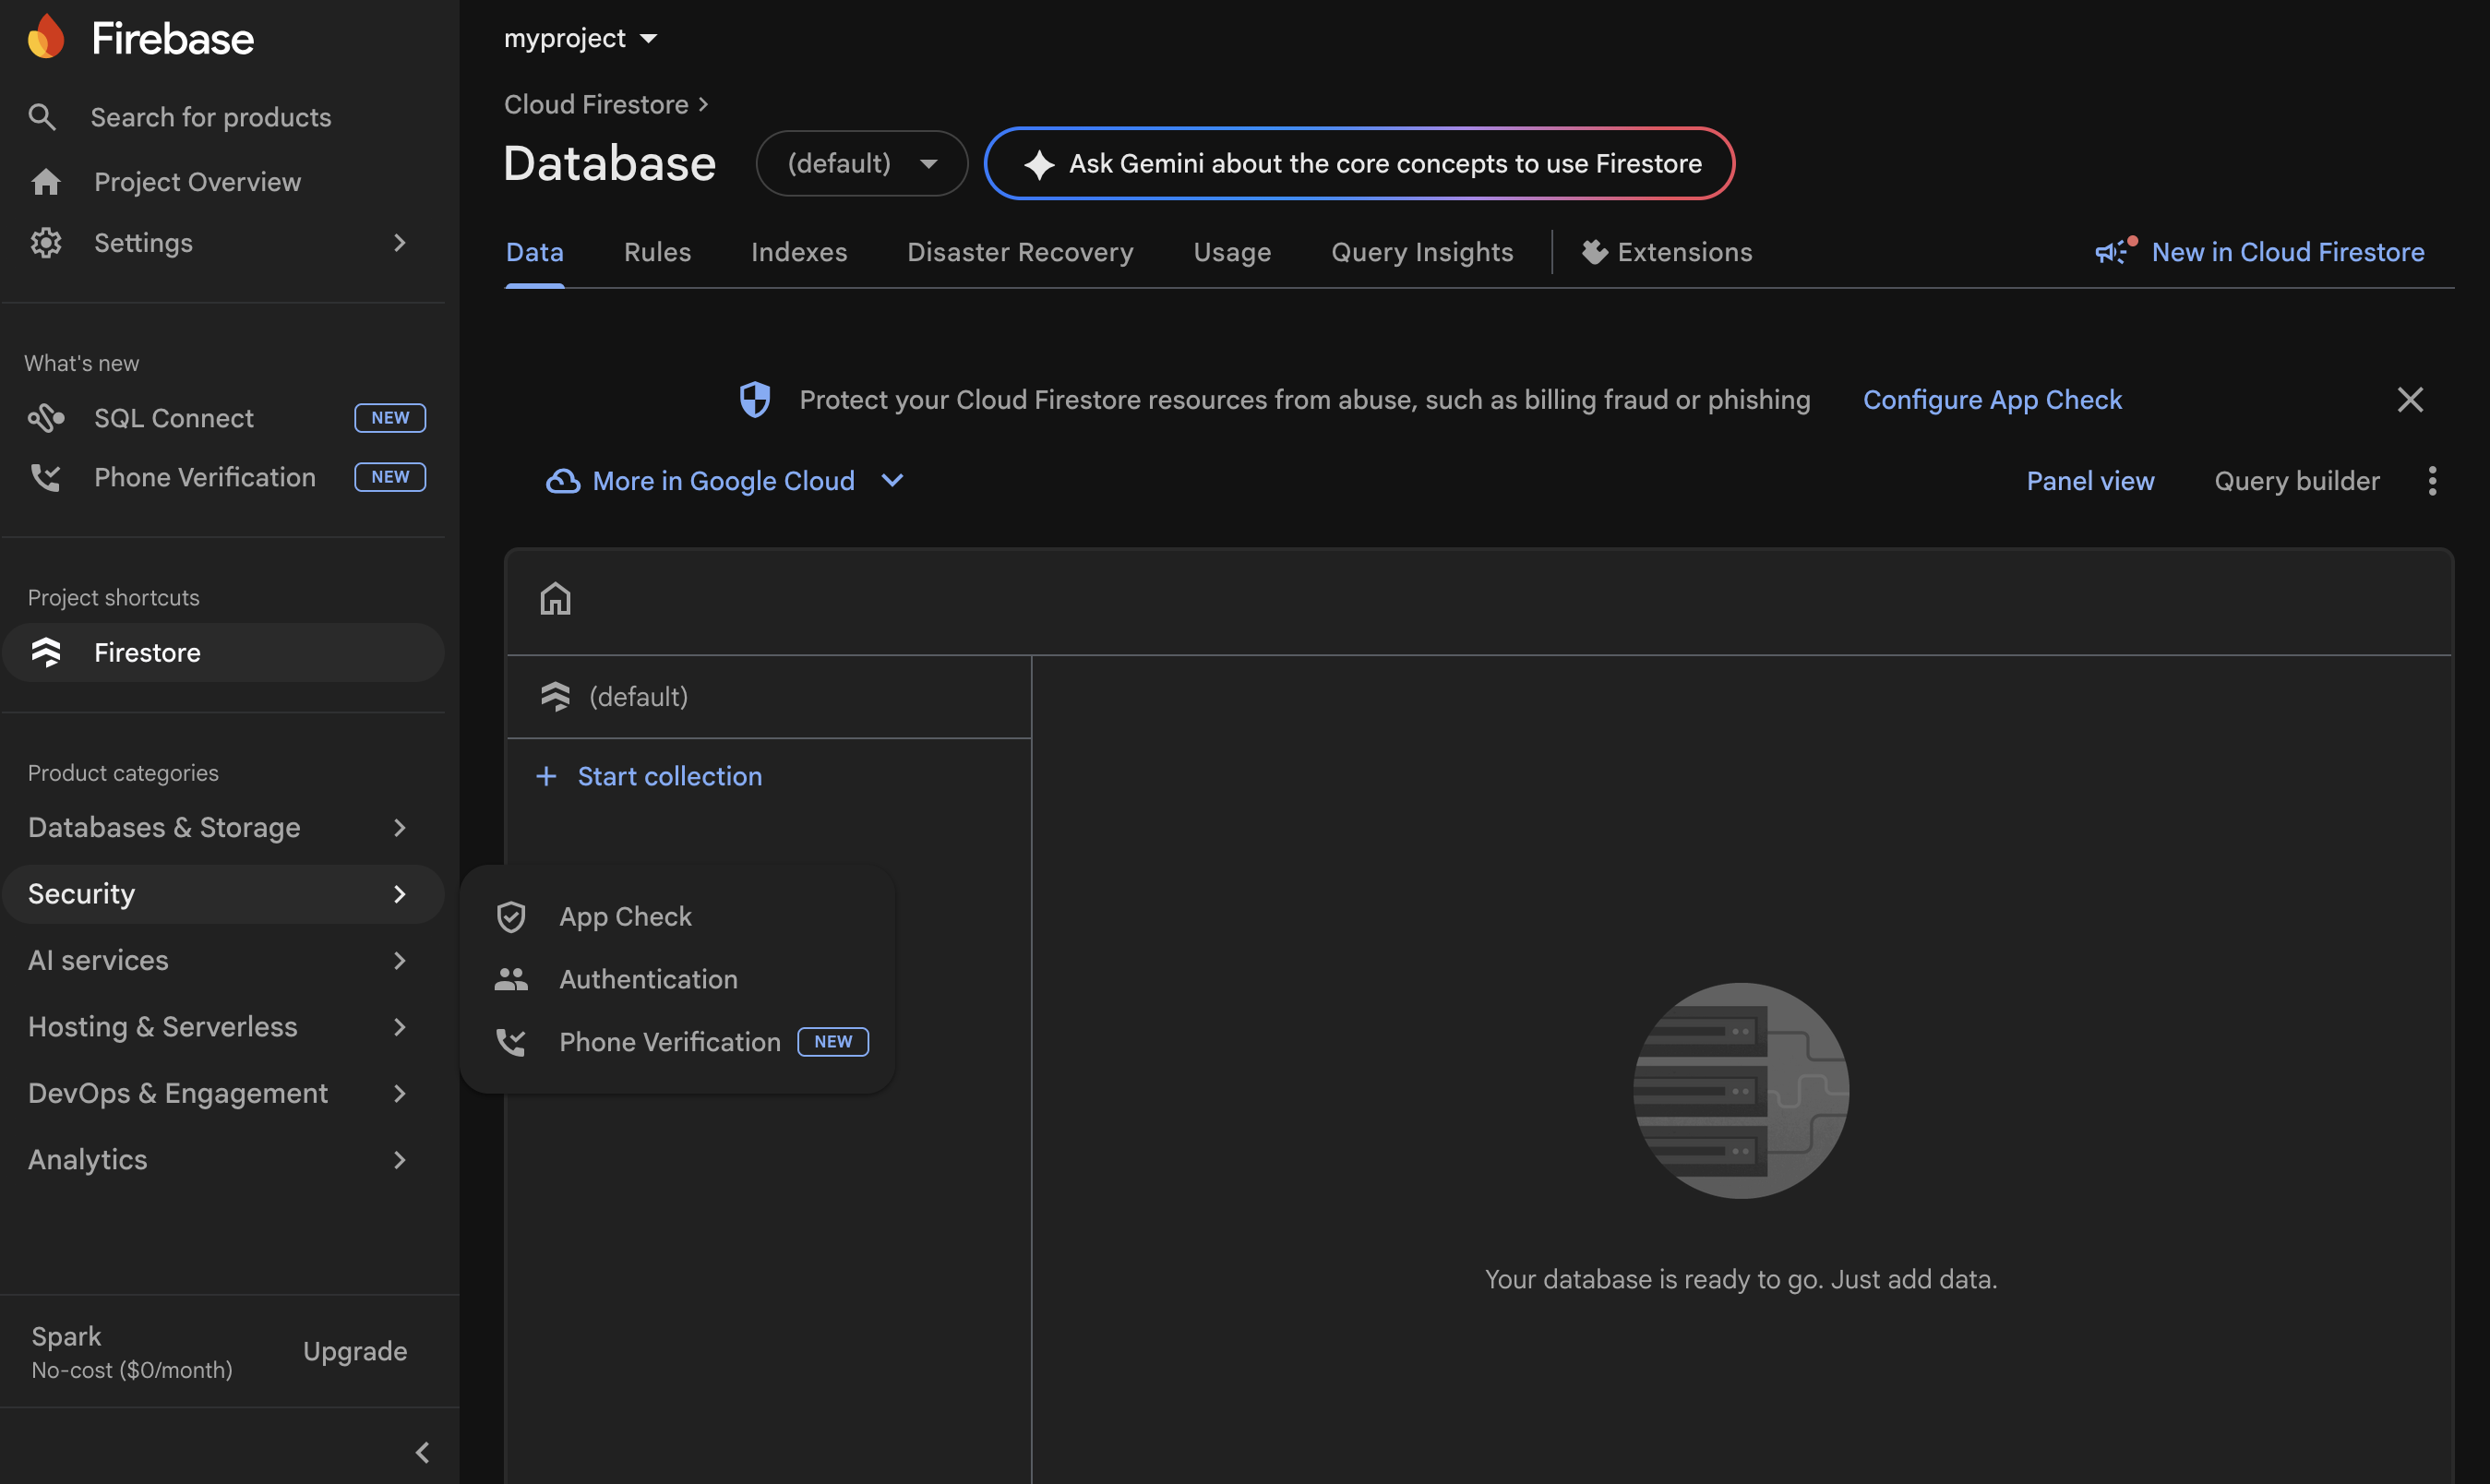Click the Cloud Firestore breadcrumb

point(596,104)
